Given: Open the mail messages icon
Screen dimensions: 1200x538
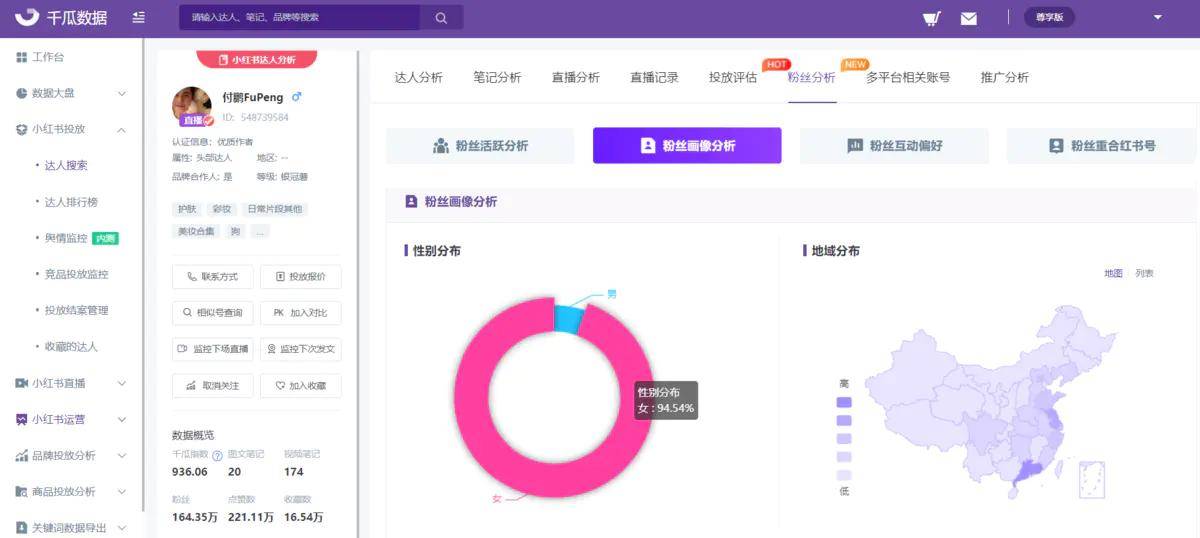Looking at the screenshot, I should (x=968, y=18).
